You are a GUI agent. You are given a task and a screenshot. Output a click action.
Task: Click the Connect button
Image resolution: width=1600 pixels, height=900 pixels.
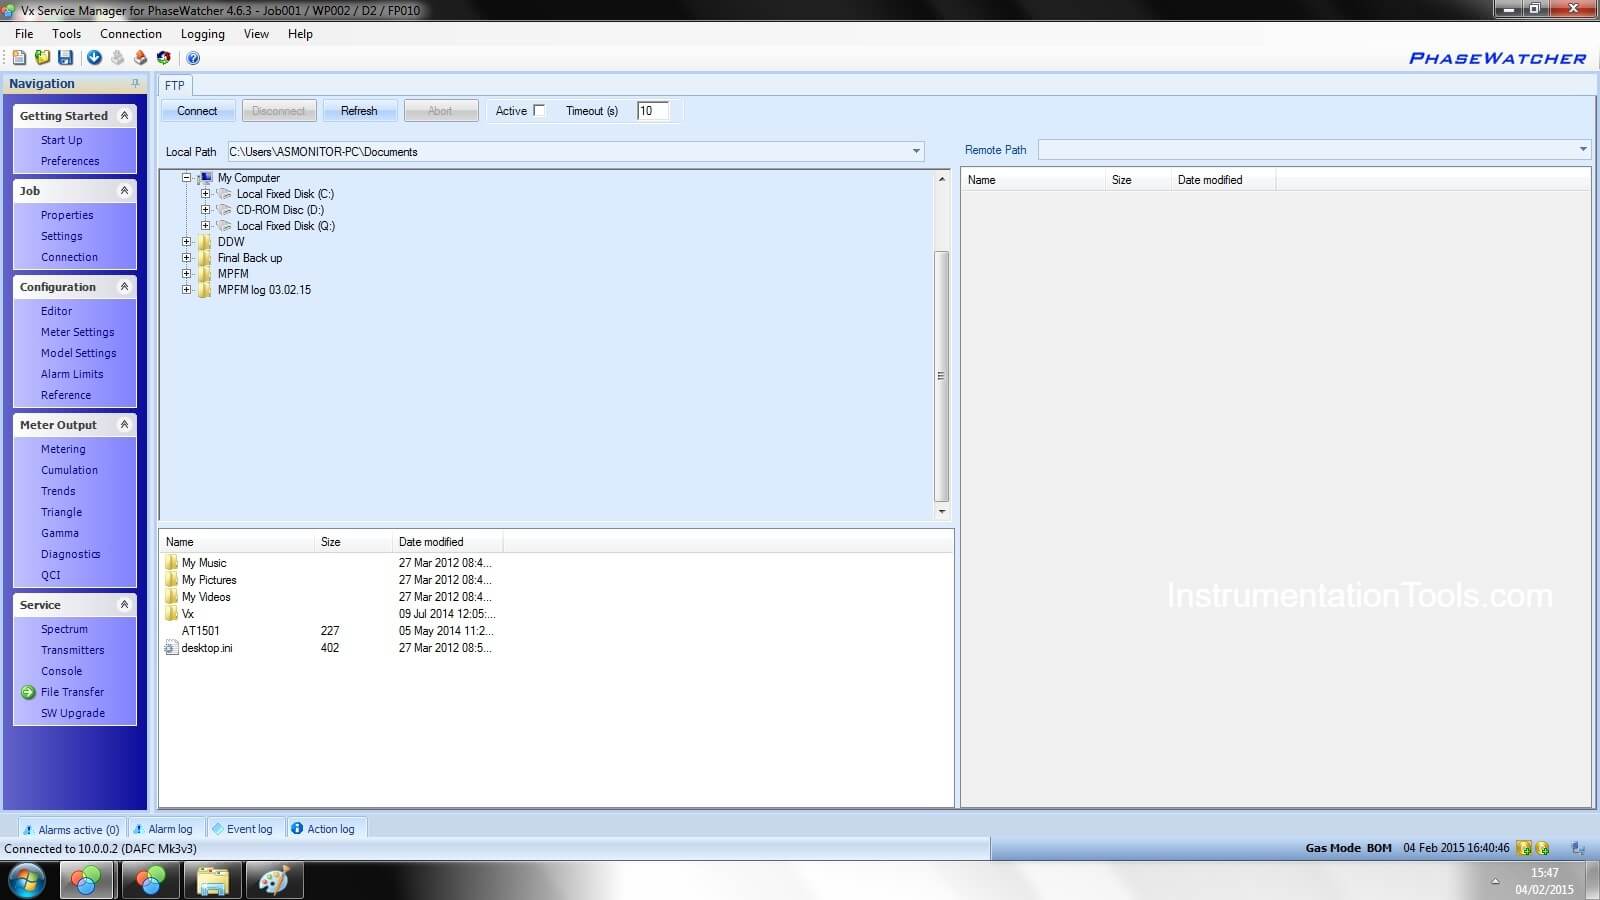197,111
